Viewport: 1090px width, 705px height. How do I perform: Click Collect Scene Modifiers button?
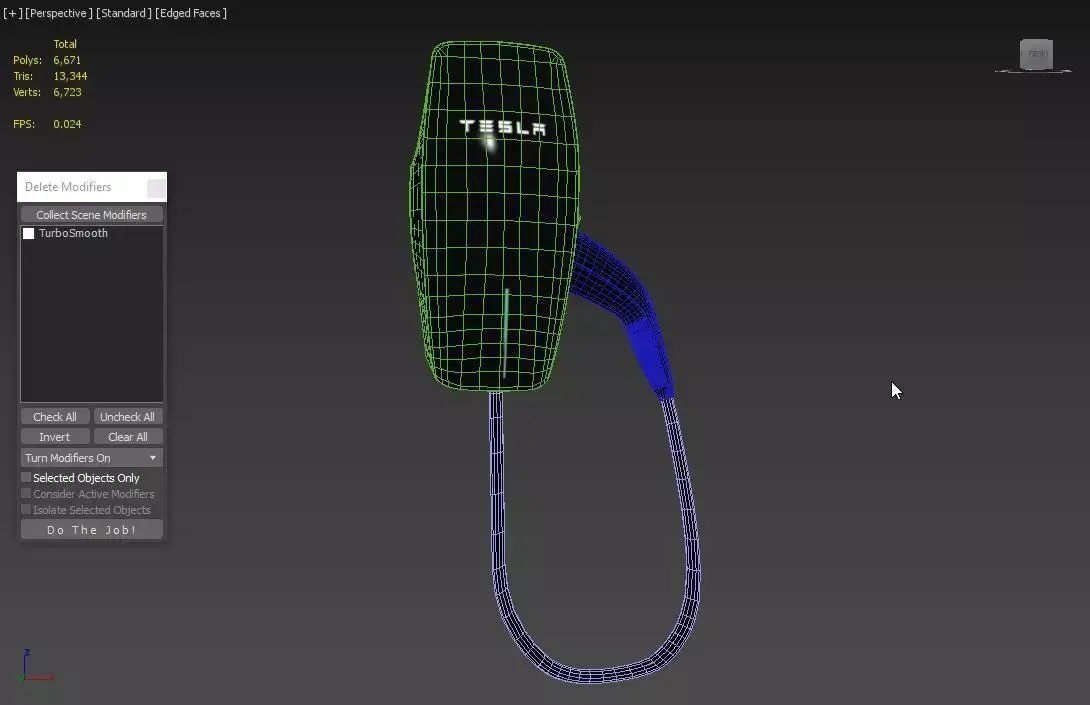pos(92,215)
